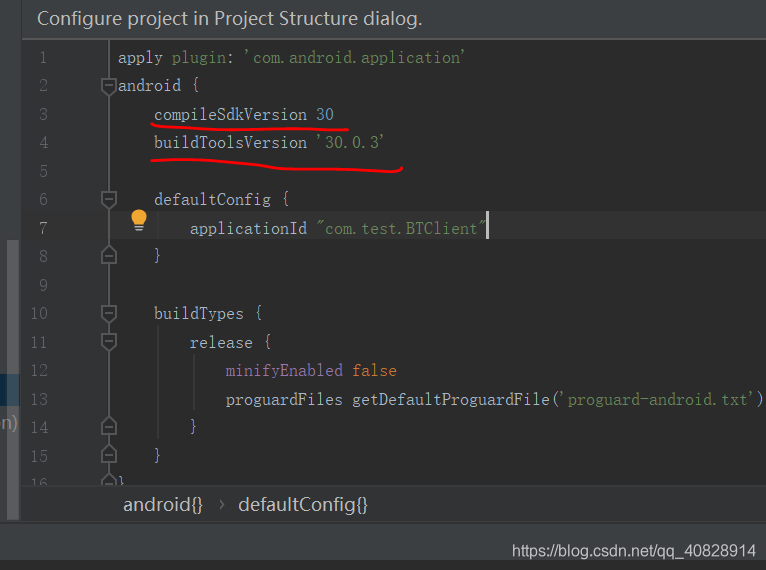Click line number 1 in gutter
The image size is (766, 570).
click(43, 58)
